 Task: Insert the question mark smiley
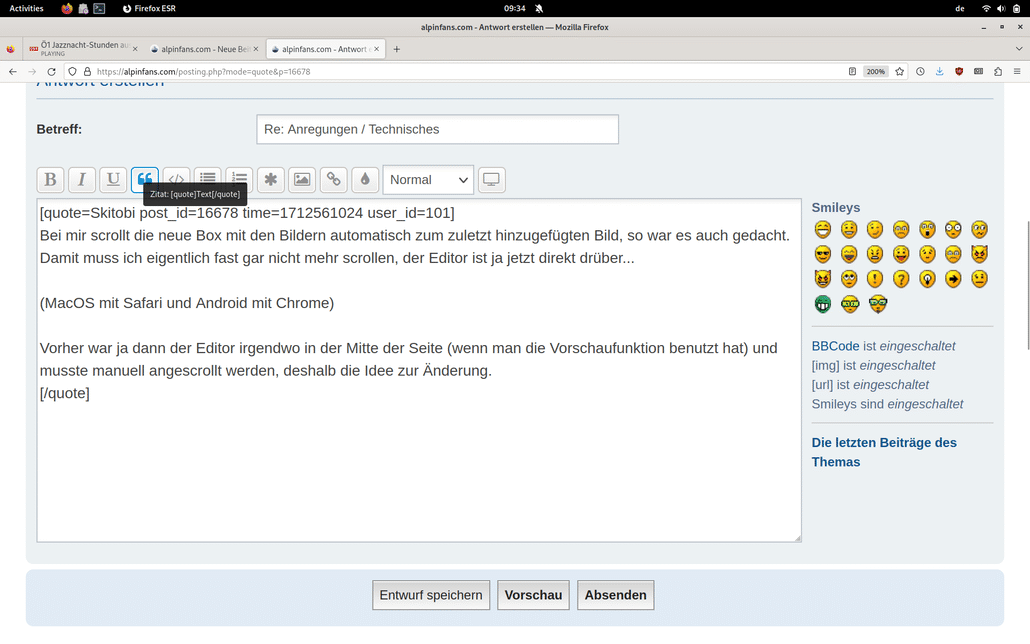pyautogui.click(x=902, y=279)
